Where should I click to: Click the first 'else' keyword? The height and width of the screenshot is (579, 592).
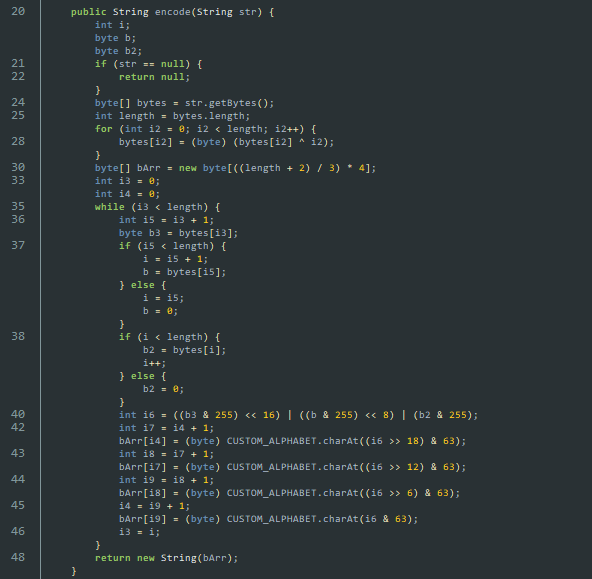point(143,285)
